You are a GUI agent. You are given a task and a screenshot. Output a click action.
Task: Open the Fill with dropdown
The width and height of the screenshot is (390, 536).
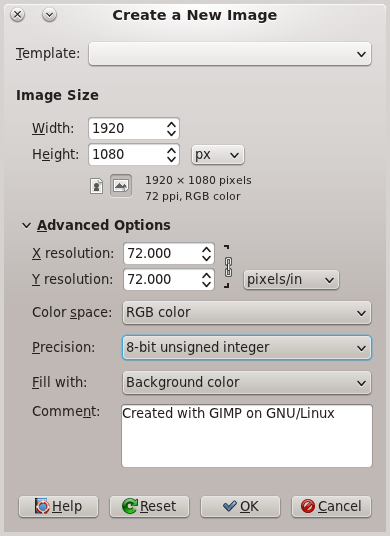click(x=247, y=383)
